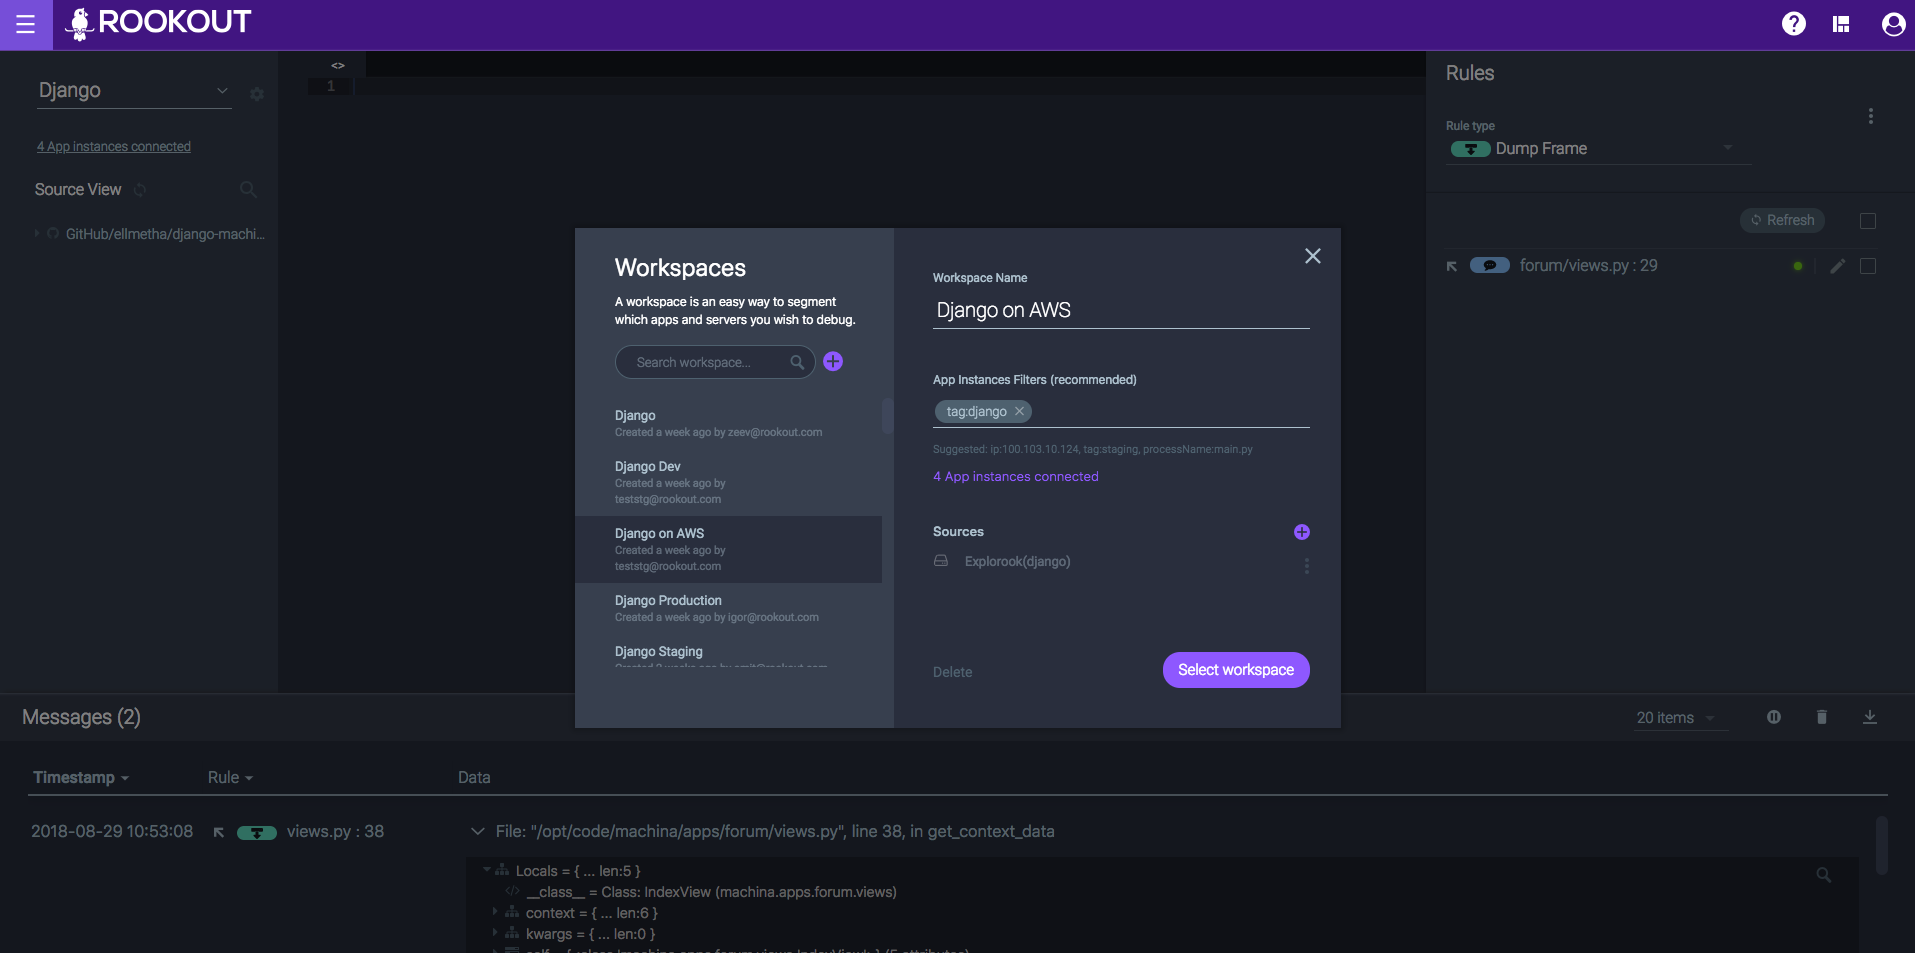Open the Rule column filter dropdown
This screenshot has width=1915, height=953.
[x=230, y=778]
